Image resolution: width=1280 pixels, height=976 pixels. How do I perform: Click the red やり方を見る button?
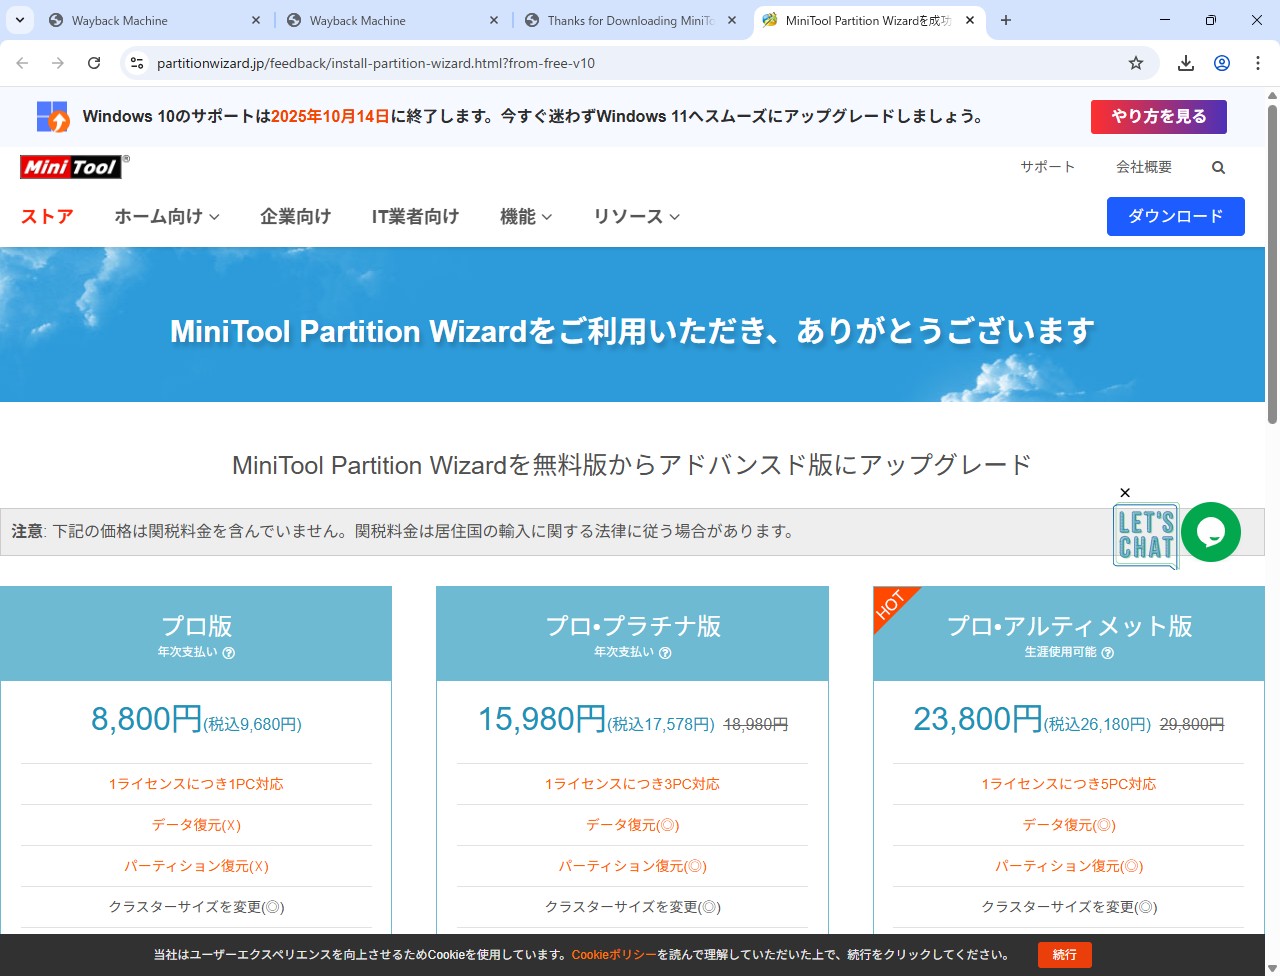(x=1158, y=117)
